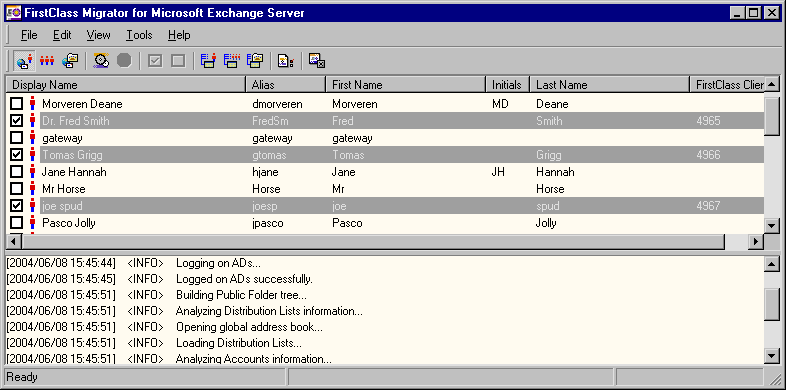Open the File menu

(29, 35)
